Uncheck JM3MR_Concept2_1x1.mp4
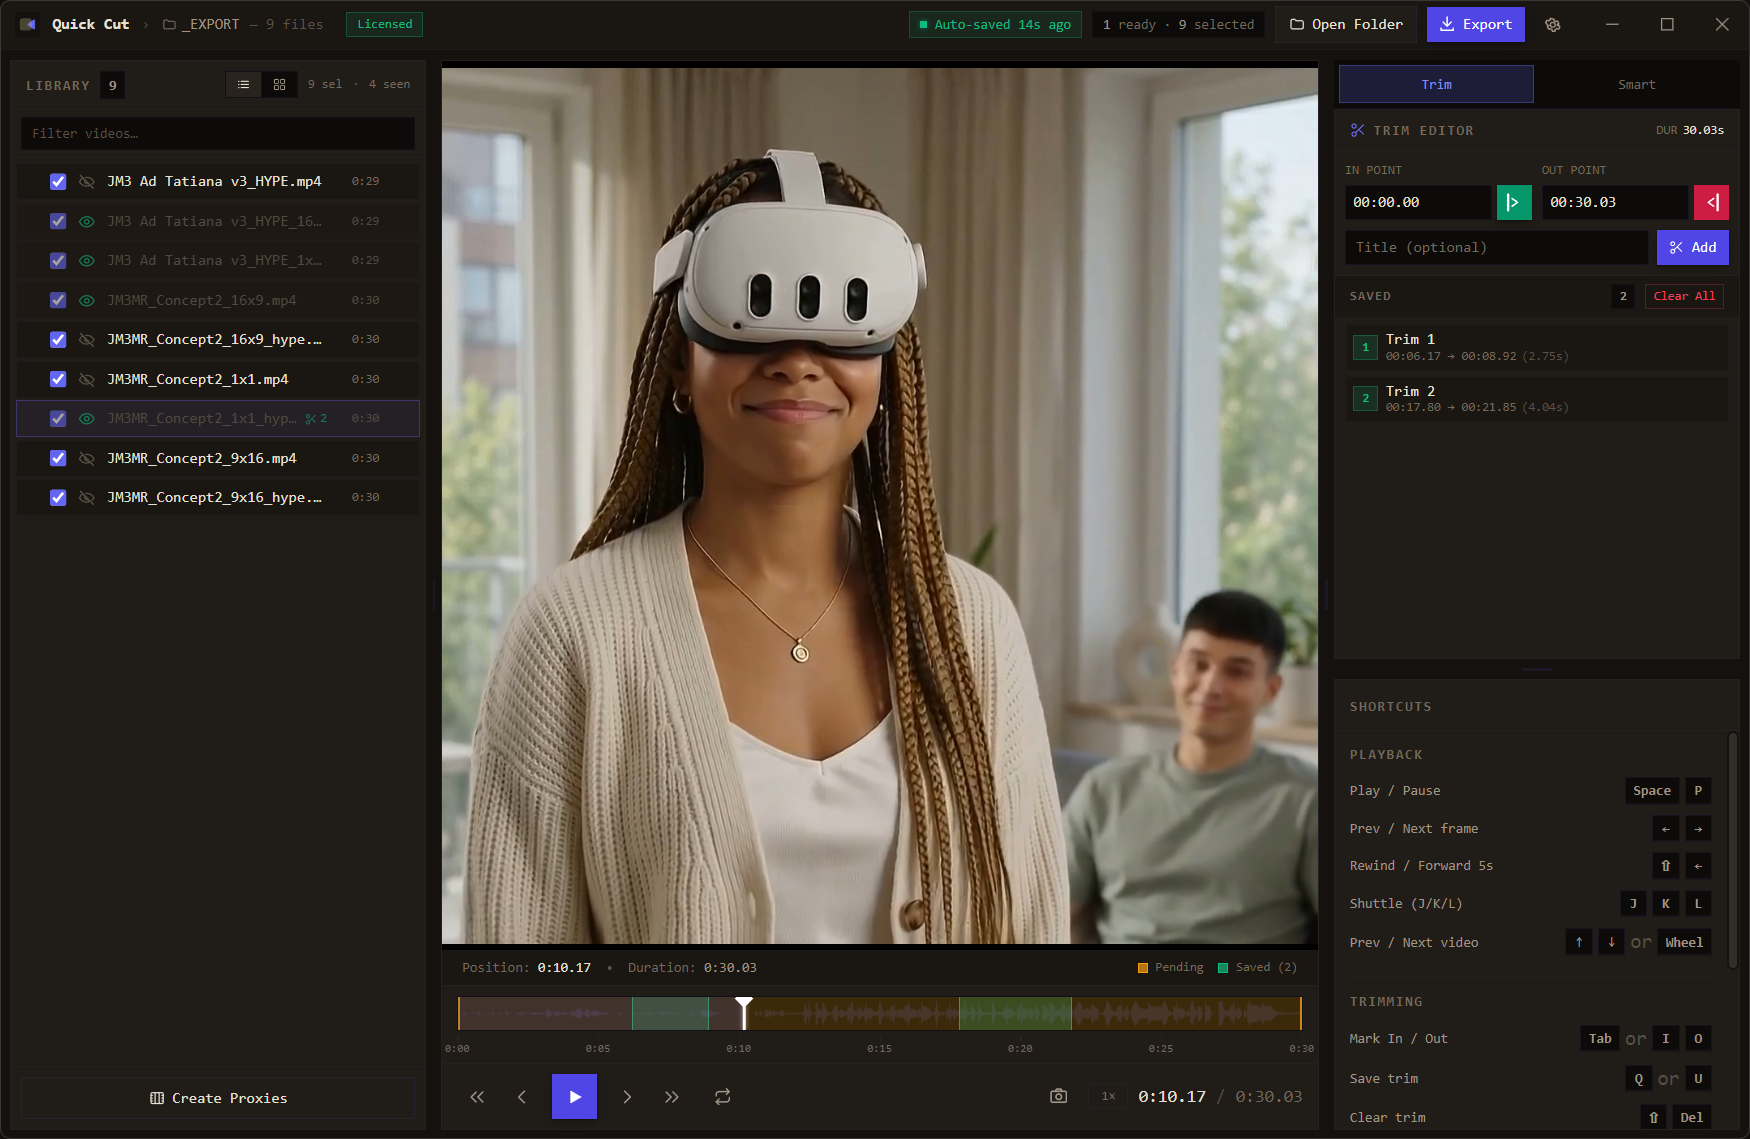Viewport: 1750px width, 1139px height. point(58,379)
